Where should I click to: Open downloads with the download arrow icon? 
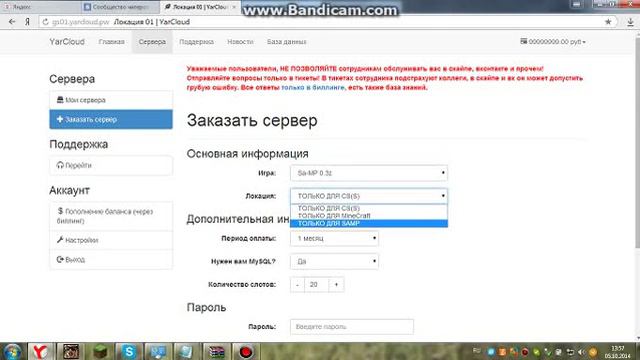click(630, 22)
